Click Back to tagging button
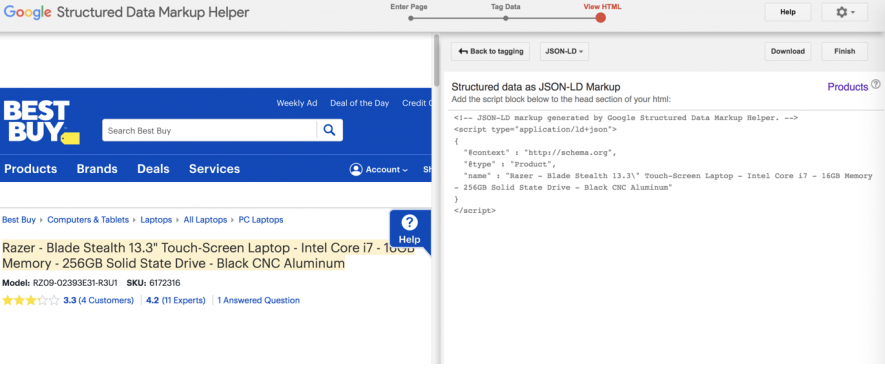 pos(490,51)
